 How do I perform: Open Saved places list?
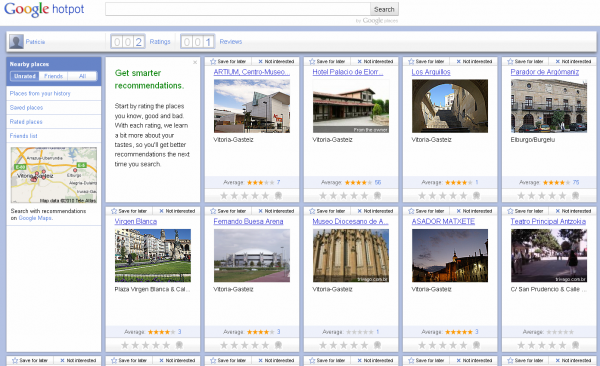pyautogui.click(x=26, y=108)
